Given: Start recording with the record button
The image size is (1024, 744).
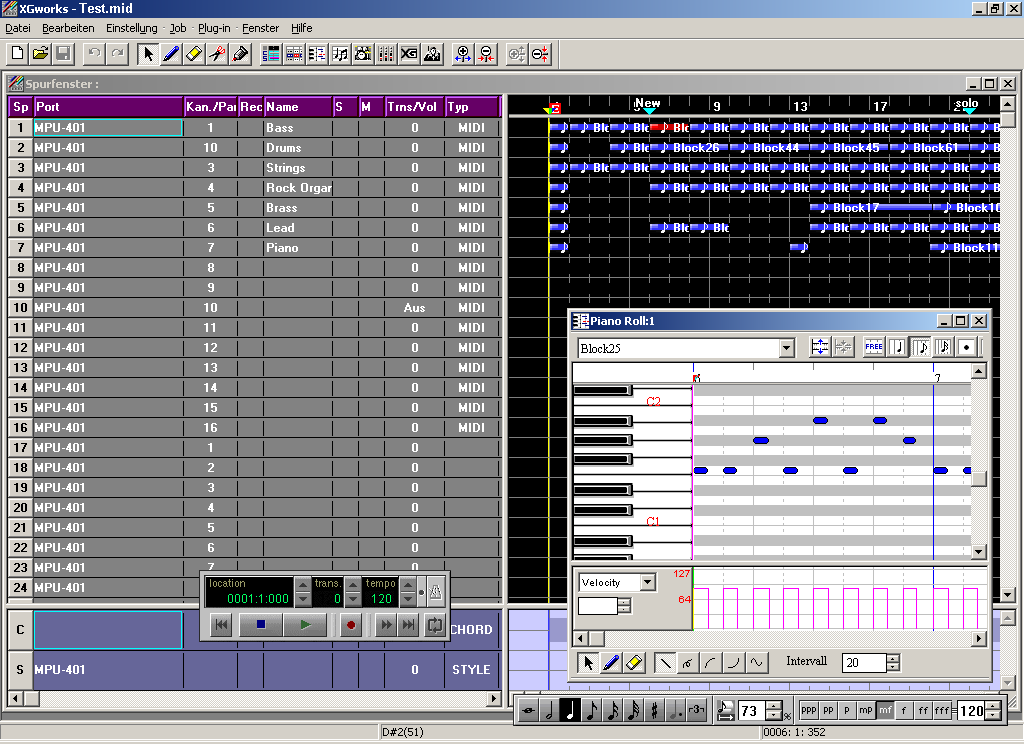Looking at the screenshot, I should coord(351,625).
